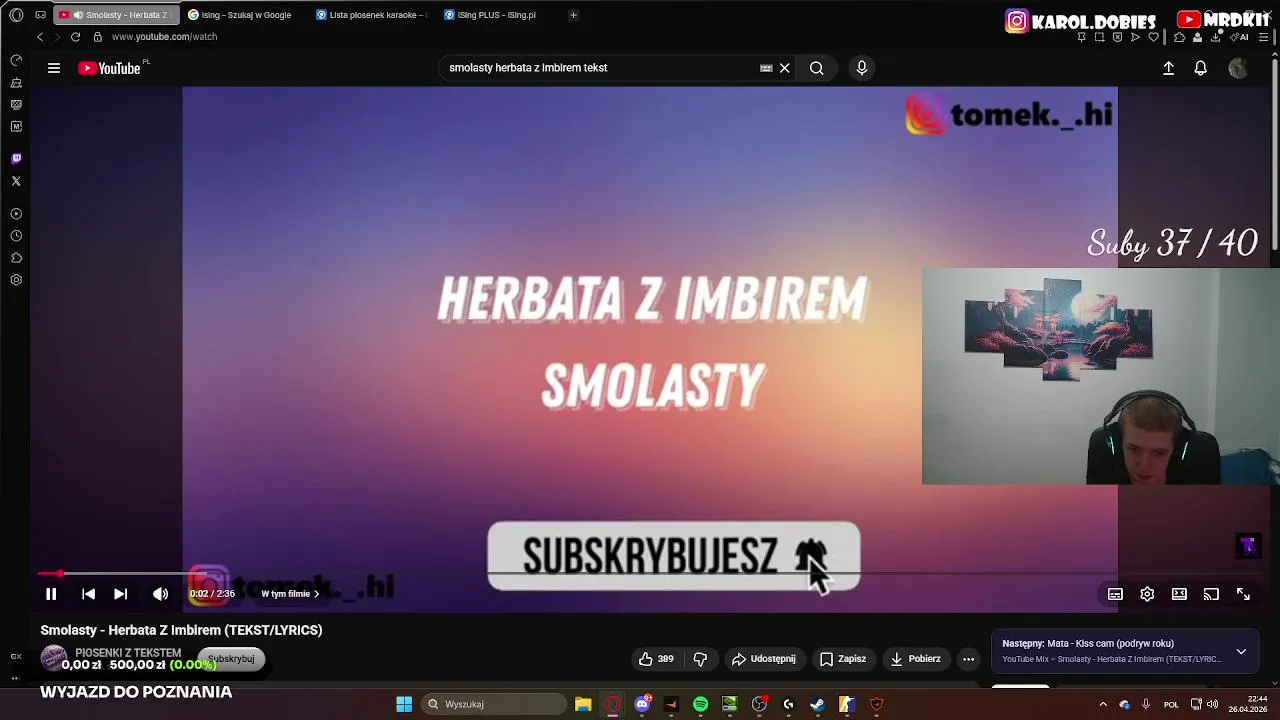Expand the 'Następny' up-next queue panel
This screenshot has width=1280, height=720.
point(1241,651)
